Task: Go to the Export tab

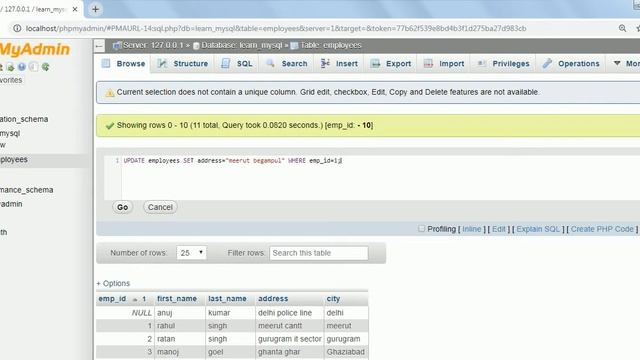Action: coord(391,64)
